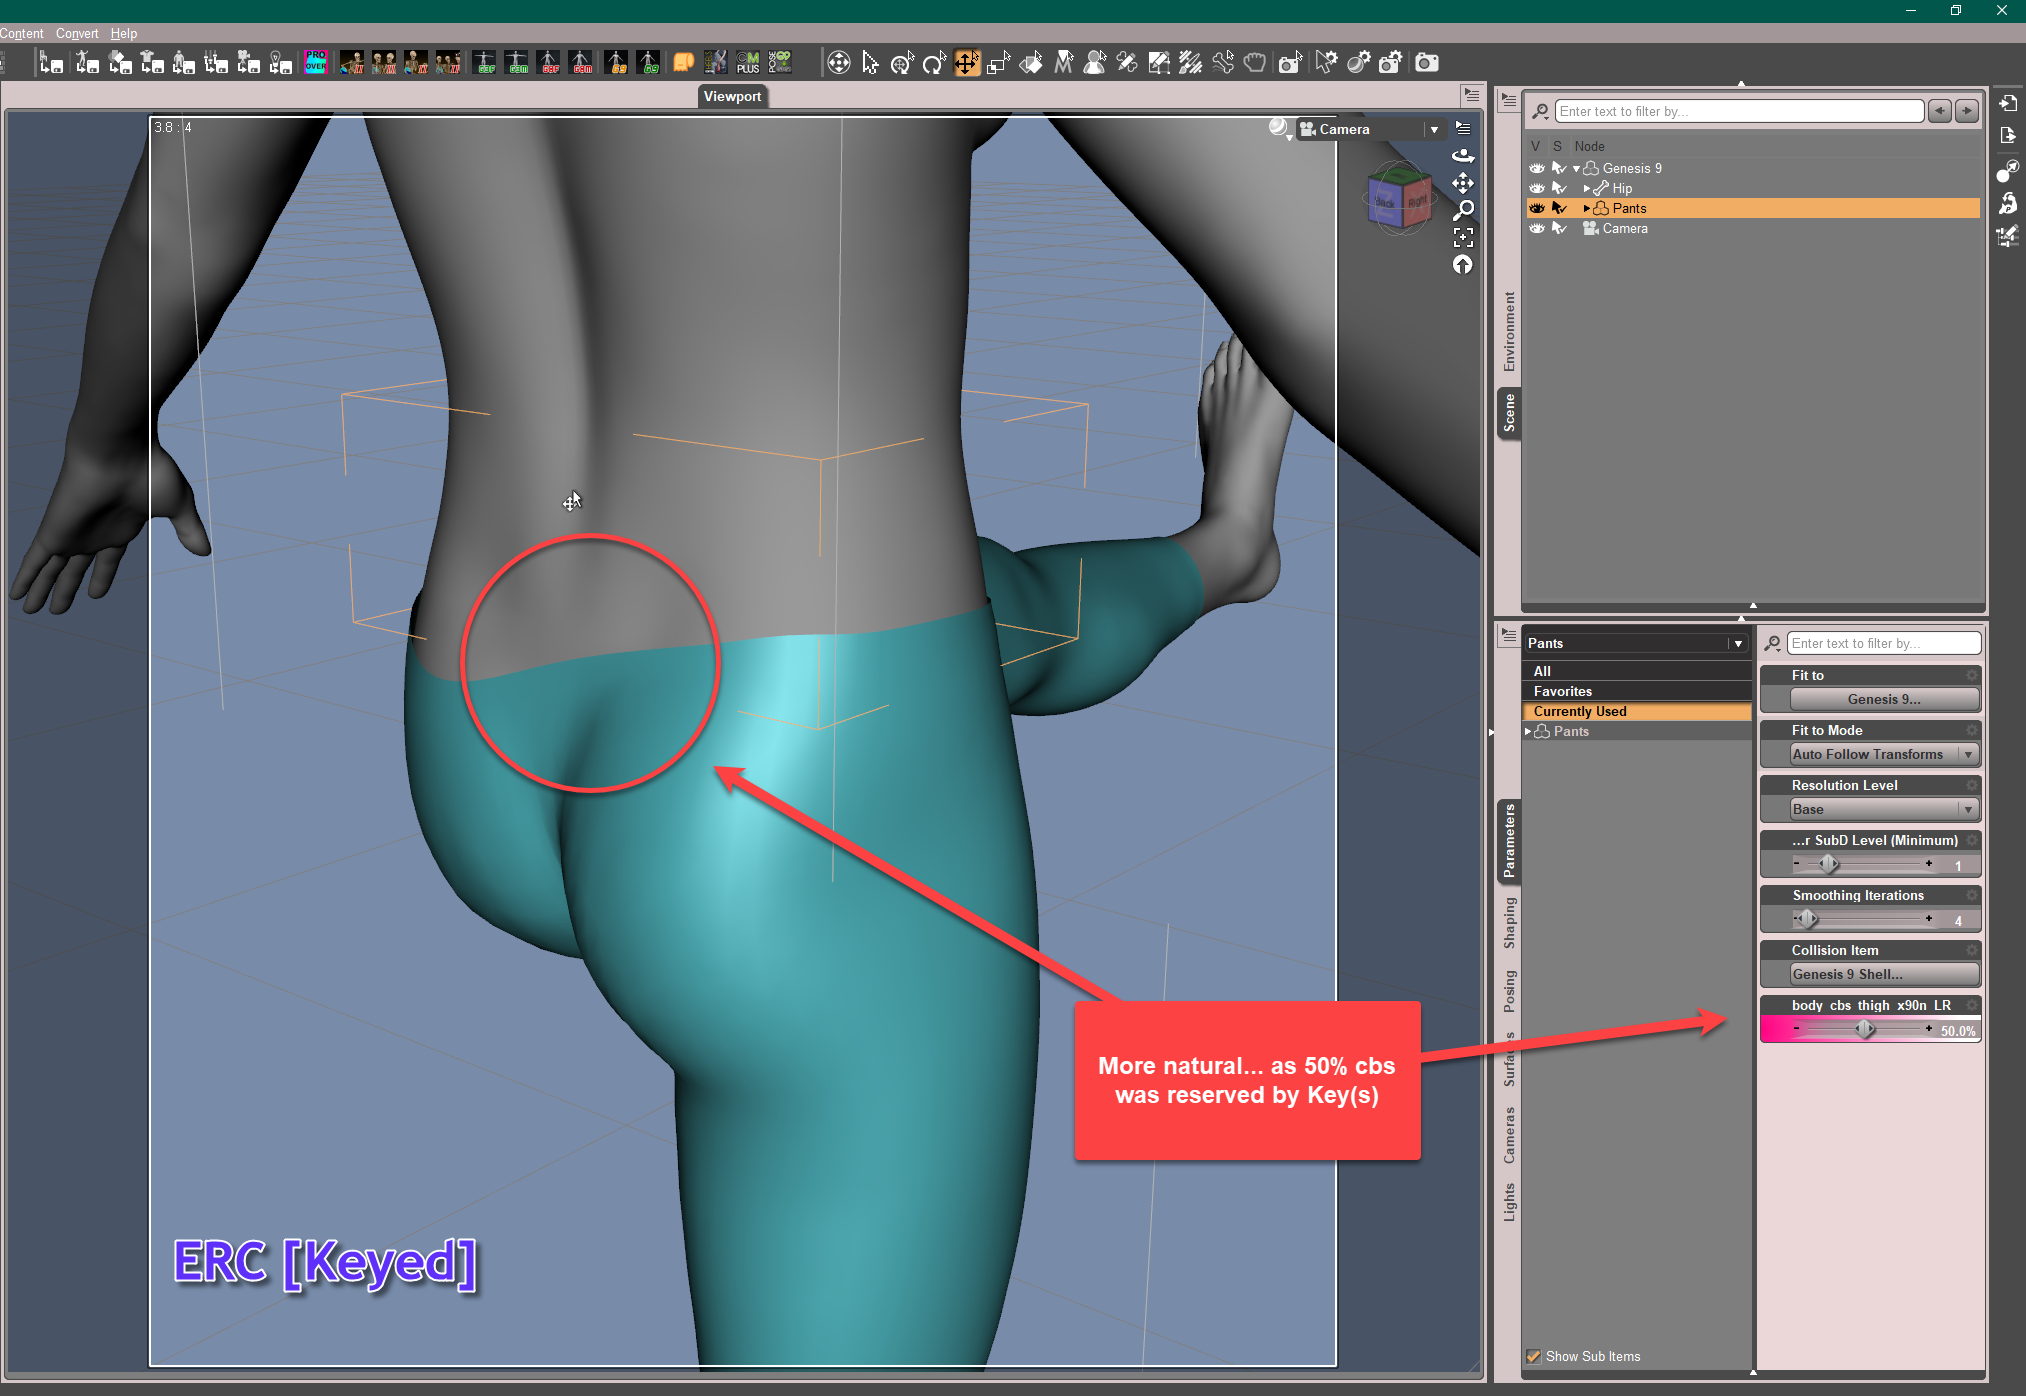Switch to the Shaping tab
This screenshot has height=1396, width=2026.
point(1509,922)
